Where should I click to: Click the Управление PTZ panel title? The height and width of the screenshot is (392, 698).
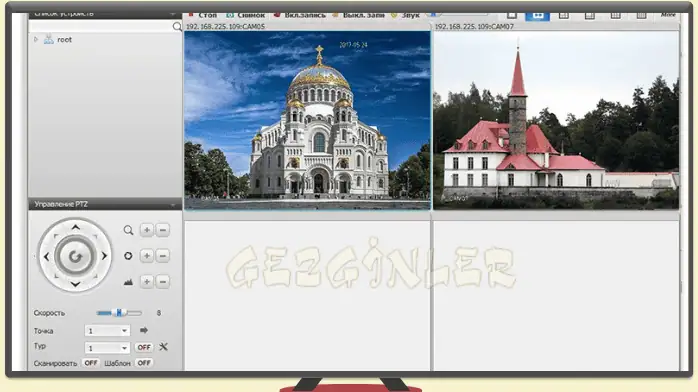(x=61, y=204)
